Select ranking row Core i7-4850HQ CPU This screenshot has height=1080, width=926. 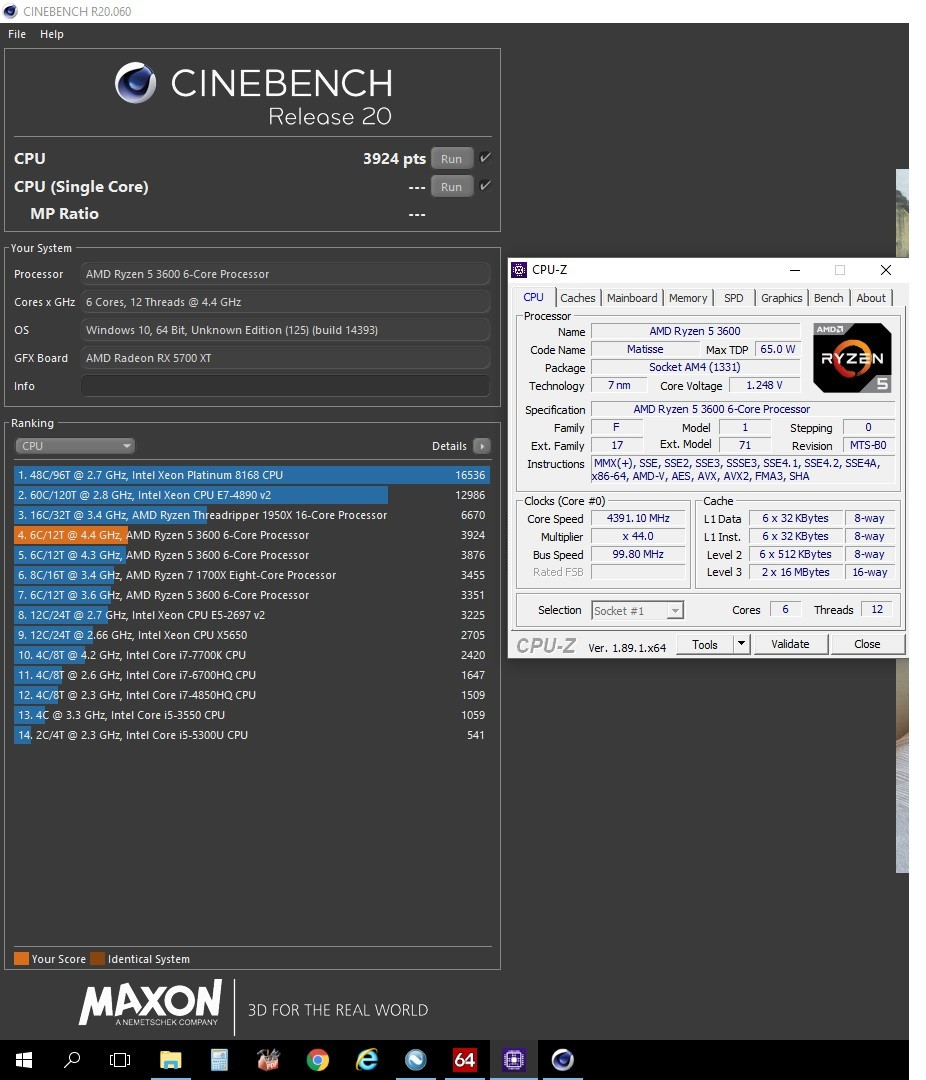click(x=251, y=694)
